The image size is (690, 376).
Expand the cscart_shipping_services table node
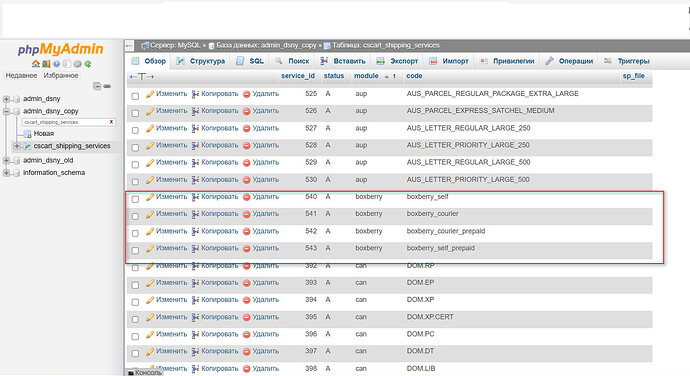click(17, 146)
